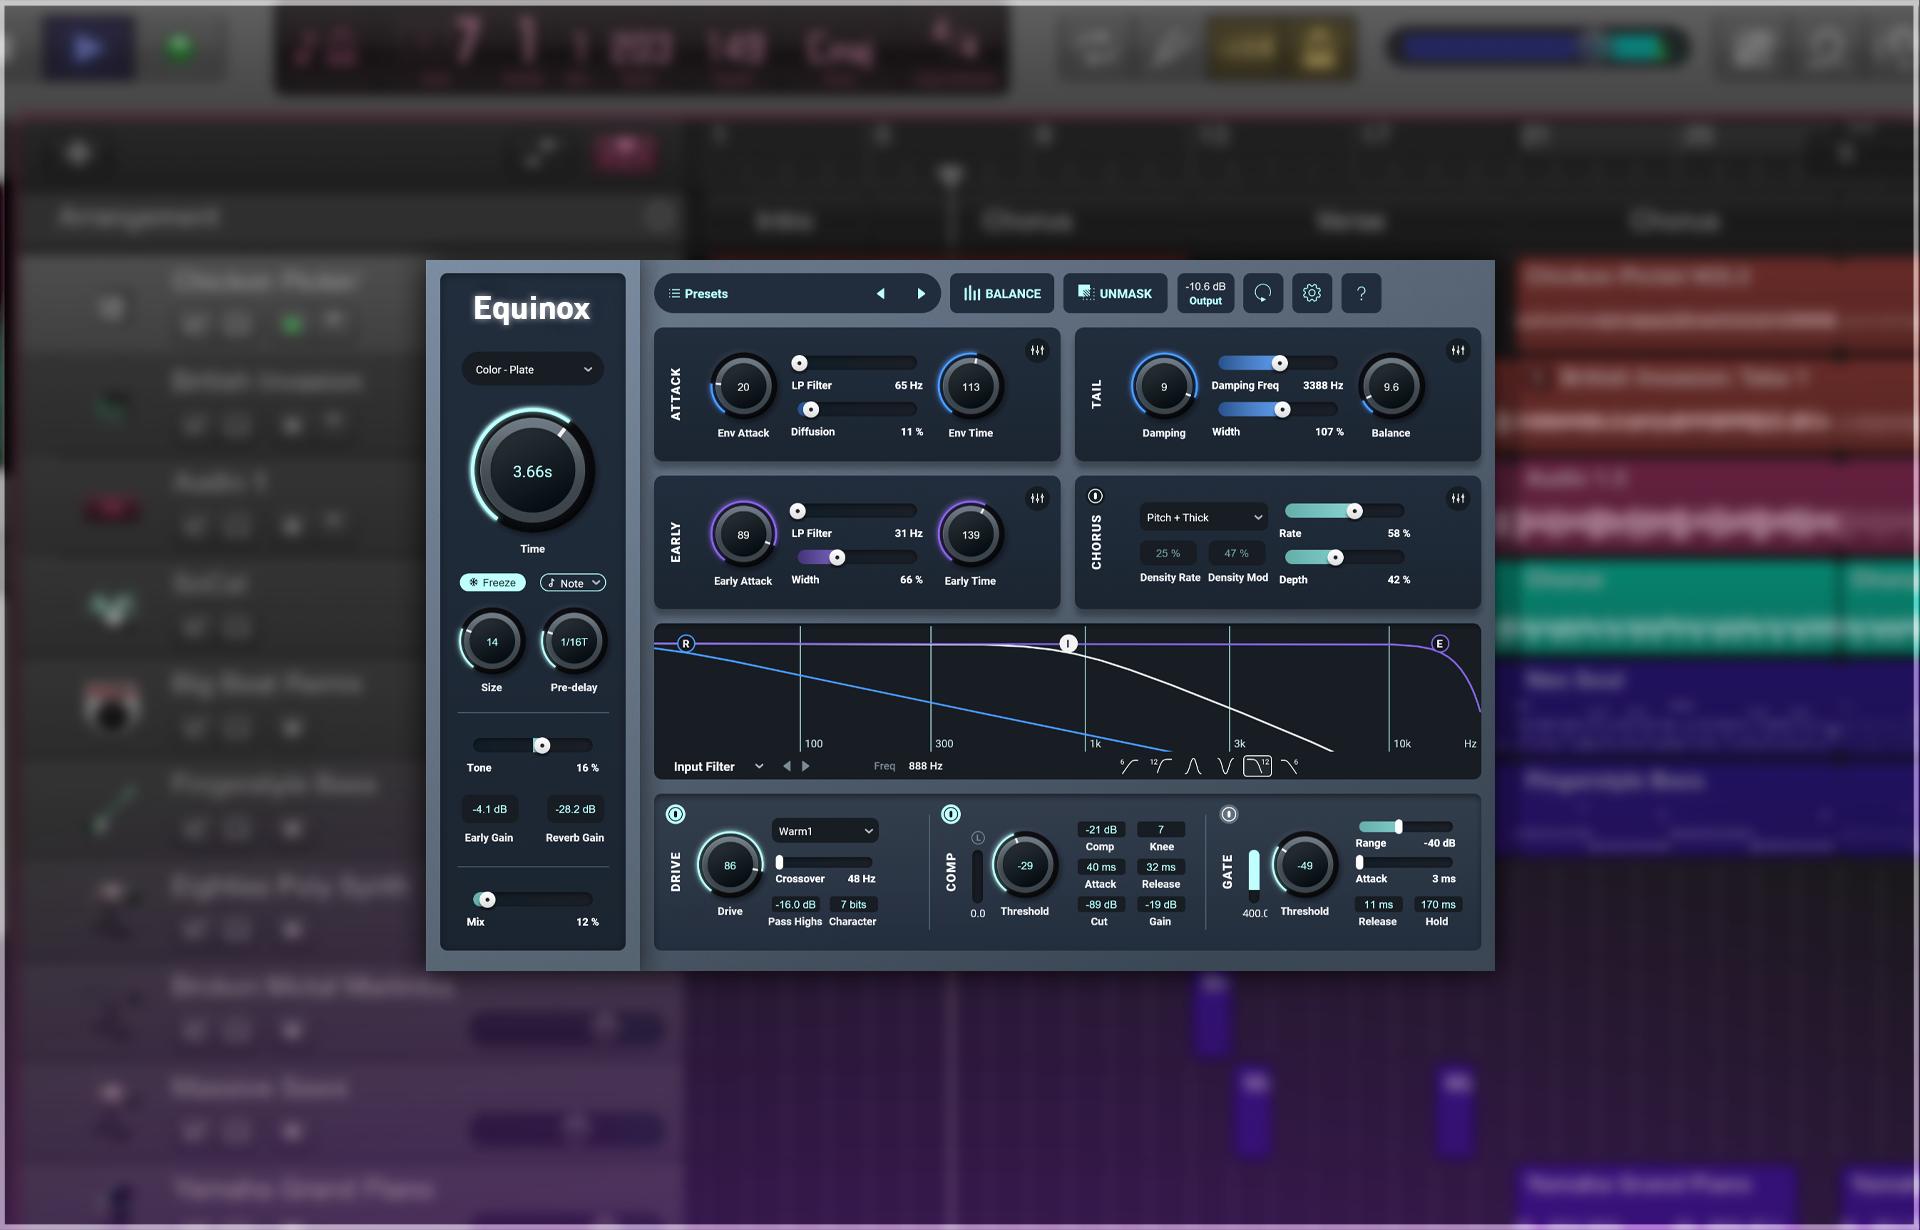
Task: Click the Tail Width slider handle
Action: click(1282, 409)
